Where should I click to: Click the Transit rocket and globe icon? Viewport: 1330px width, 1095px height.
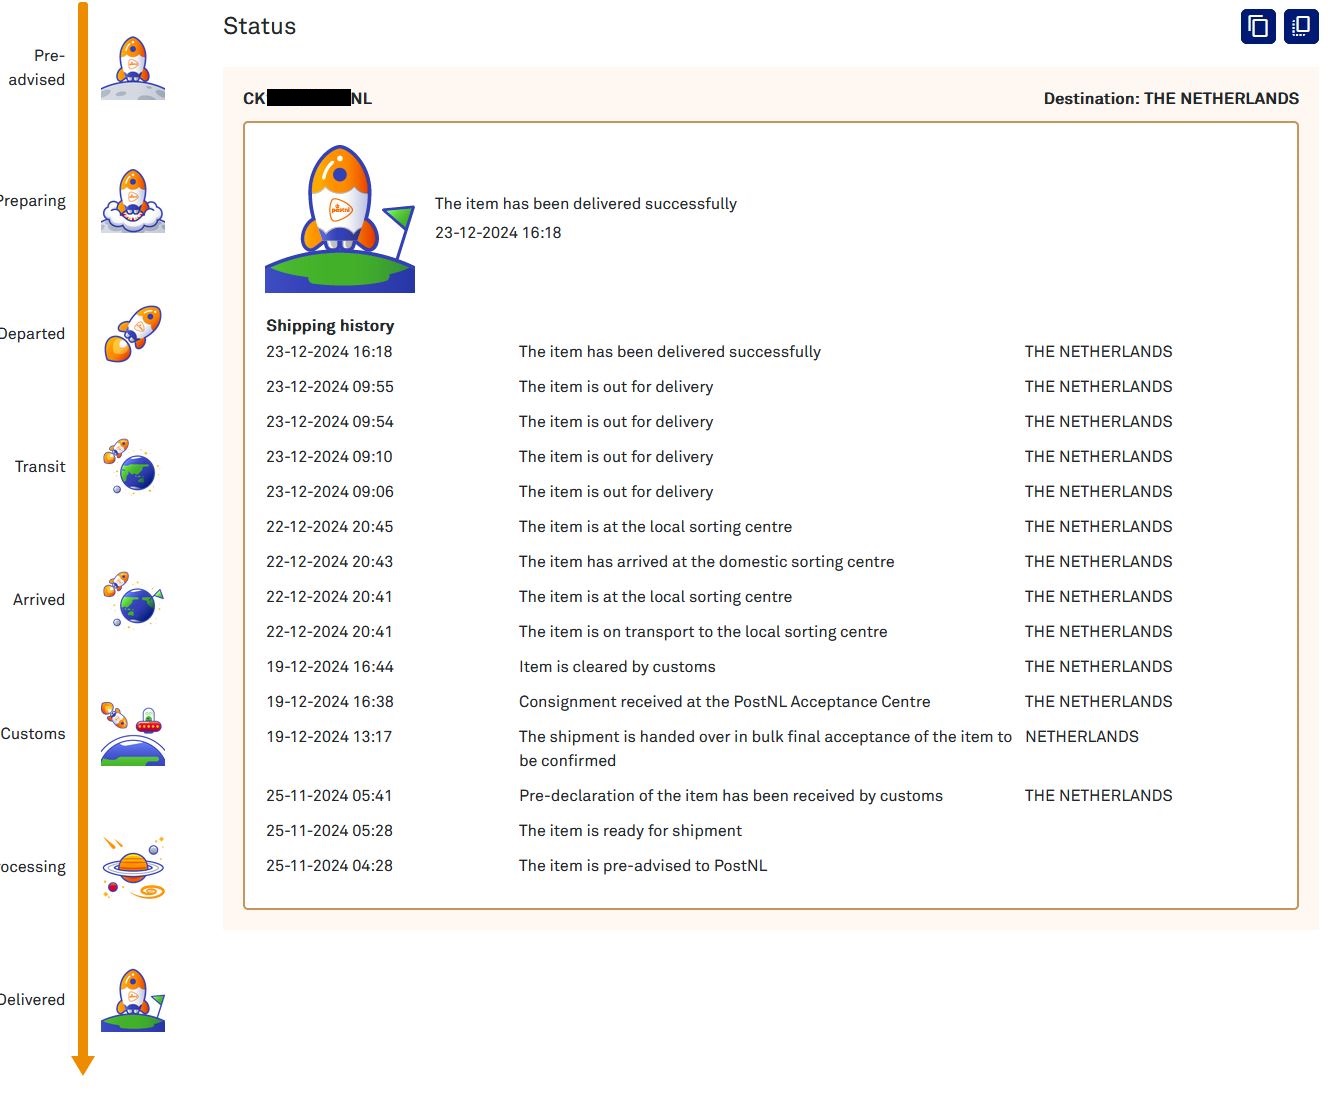133,467
